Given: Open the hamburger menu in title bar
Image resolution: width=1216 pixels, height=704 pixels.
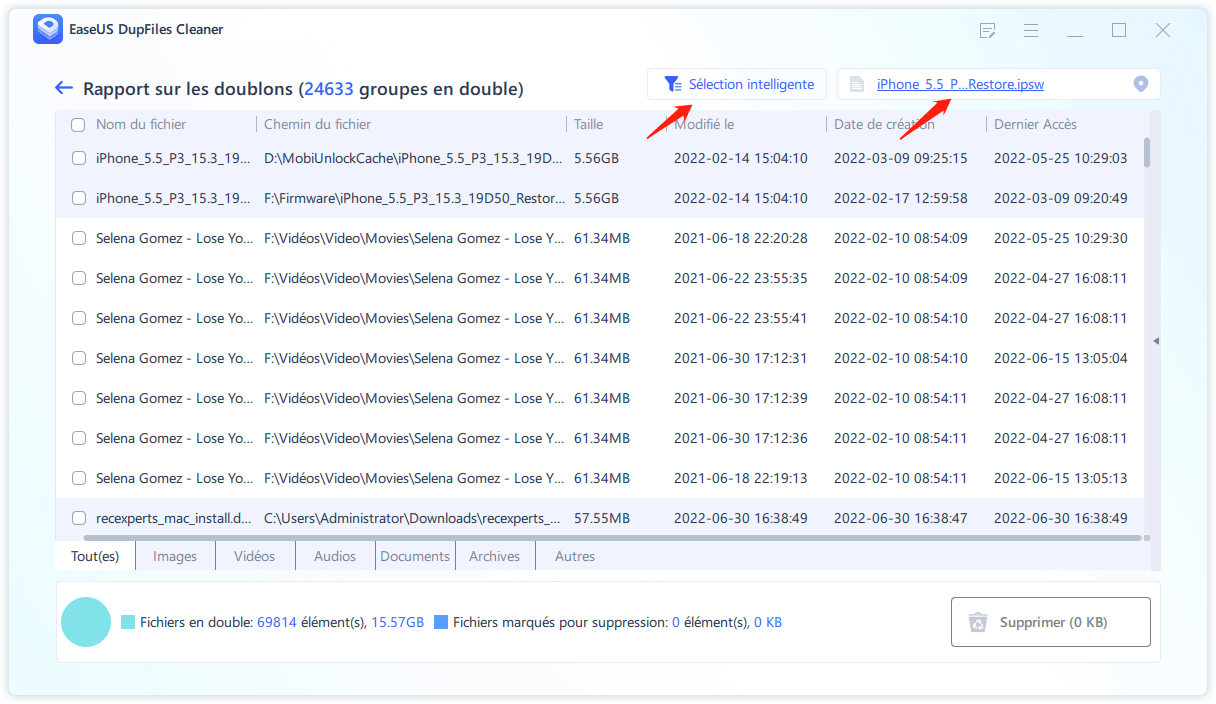Looking at the screenshot, I should [x=1031, y=31].
